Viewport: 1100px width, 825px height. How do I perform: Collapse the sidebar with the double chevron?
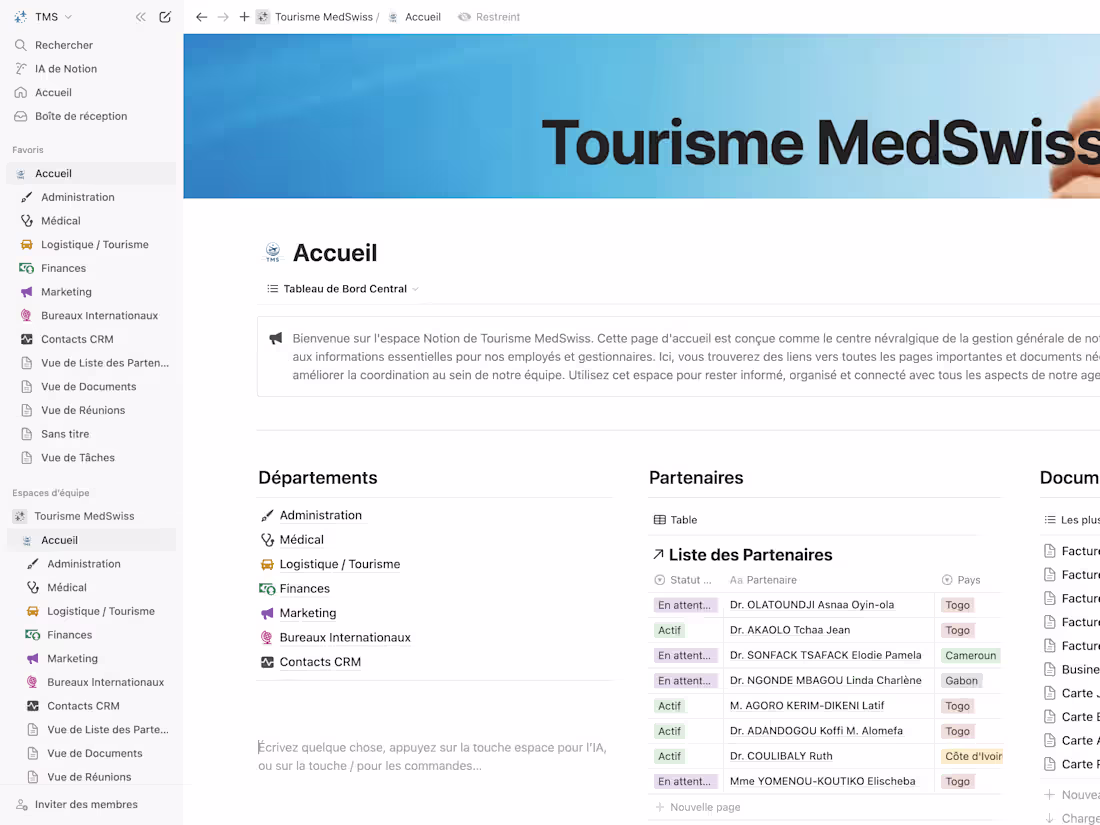(x=140, y=16)
